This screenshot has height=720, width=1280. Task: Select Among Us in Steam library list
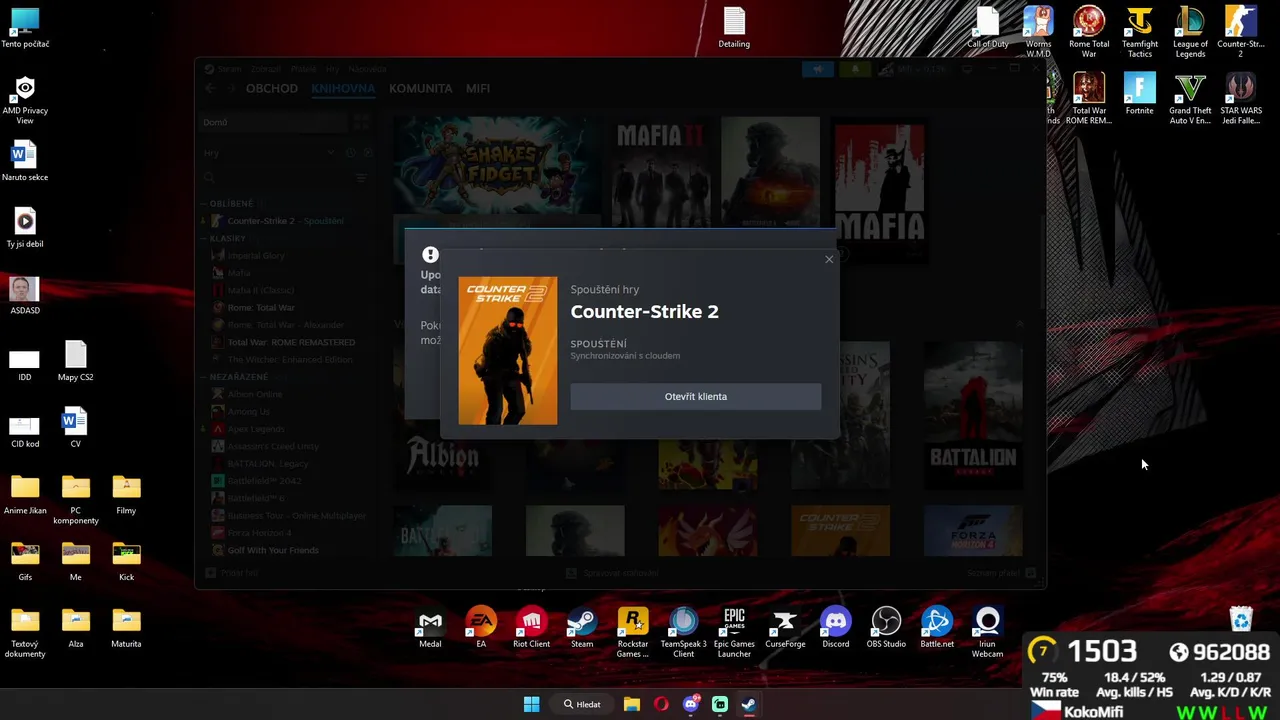click(248, 411)
